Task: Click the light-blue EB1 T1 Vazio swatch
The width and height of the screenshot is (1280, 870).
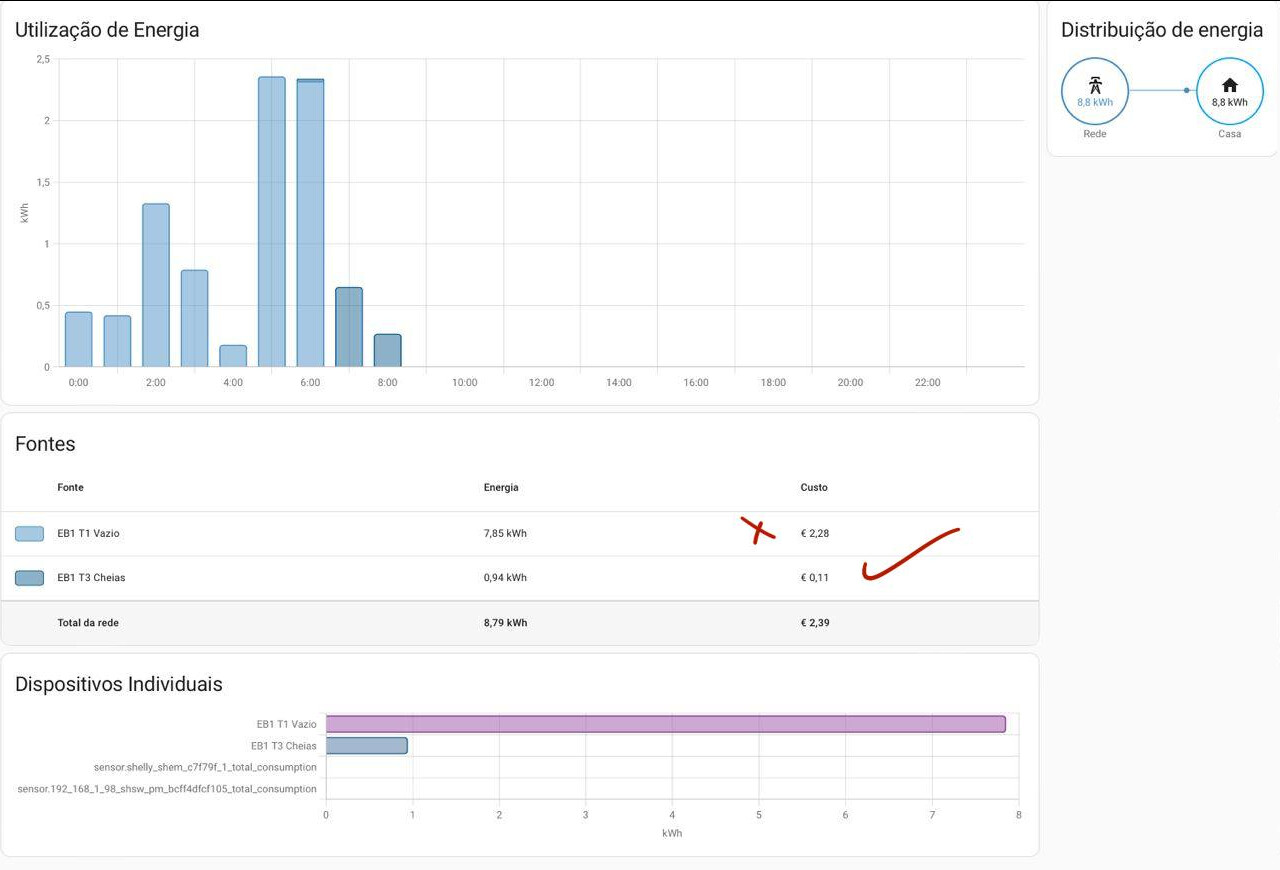Action: 29,534
